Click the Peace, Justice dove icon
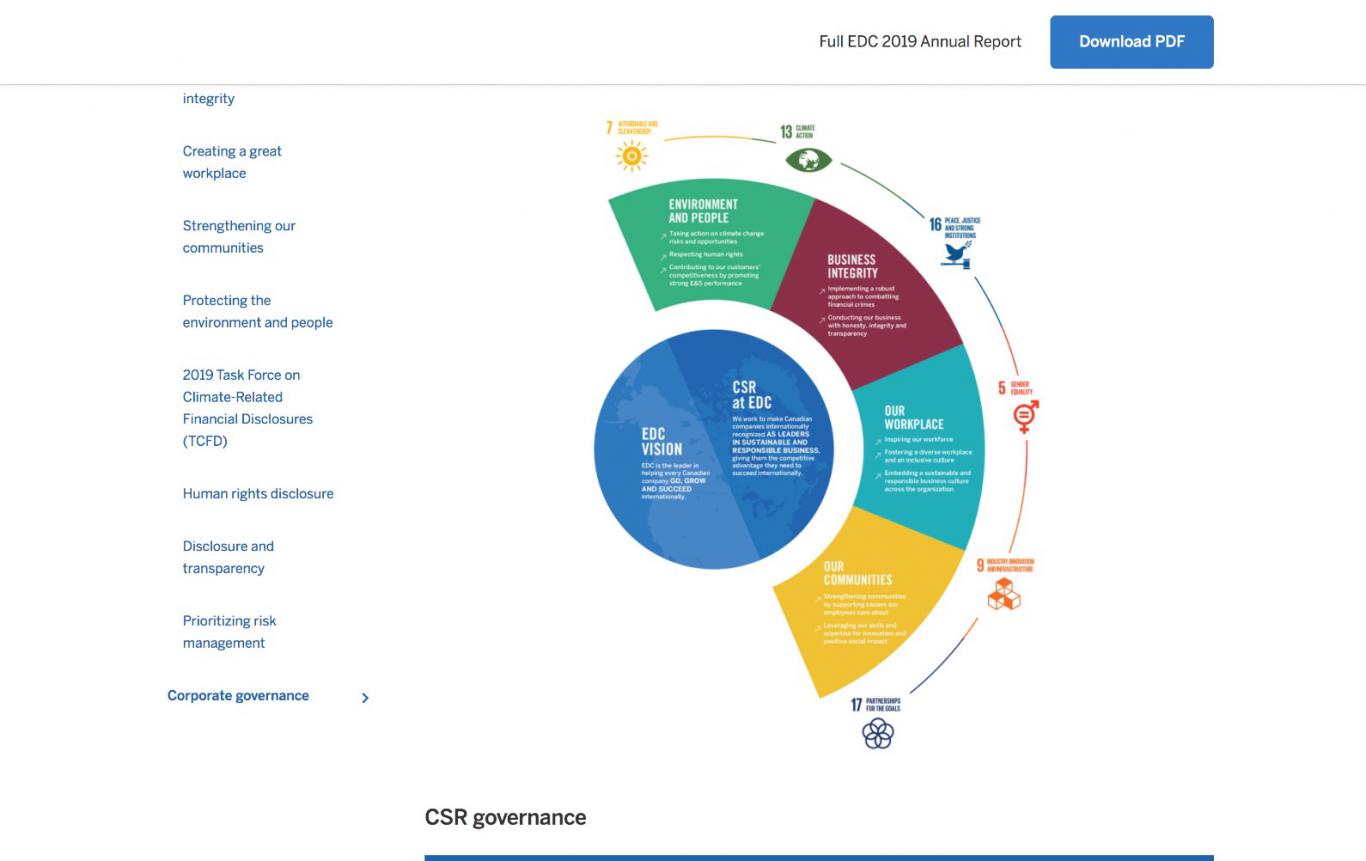Screen dimensions: 1366x861 pos(957,255)
